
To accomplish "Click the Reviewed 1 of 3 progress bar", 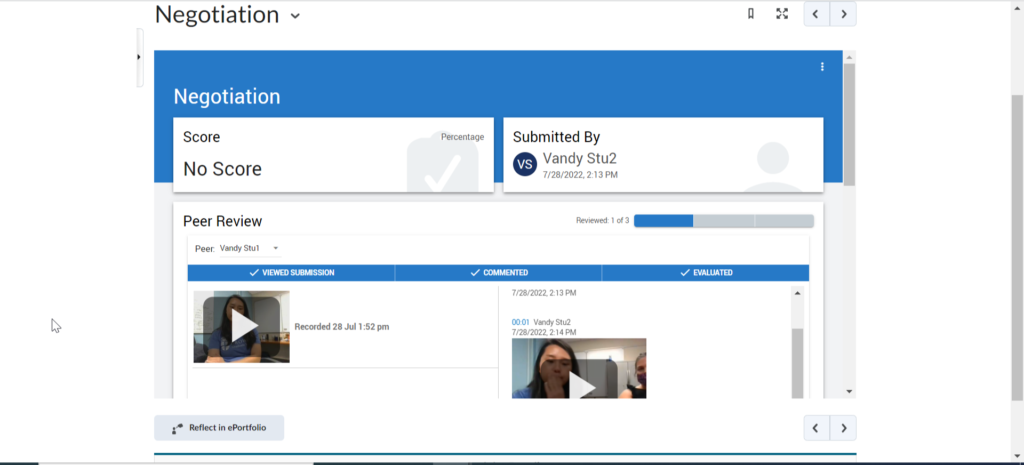I will [723, 221].
